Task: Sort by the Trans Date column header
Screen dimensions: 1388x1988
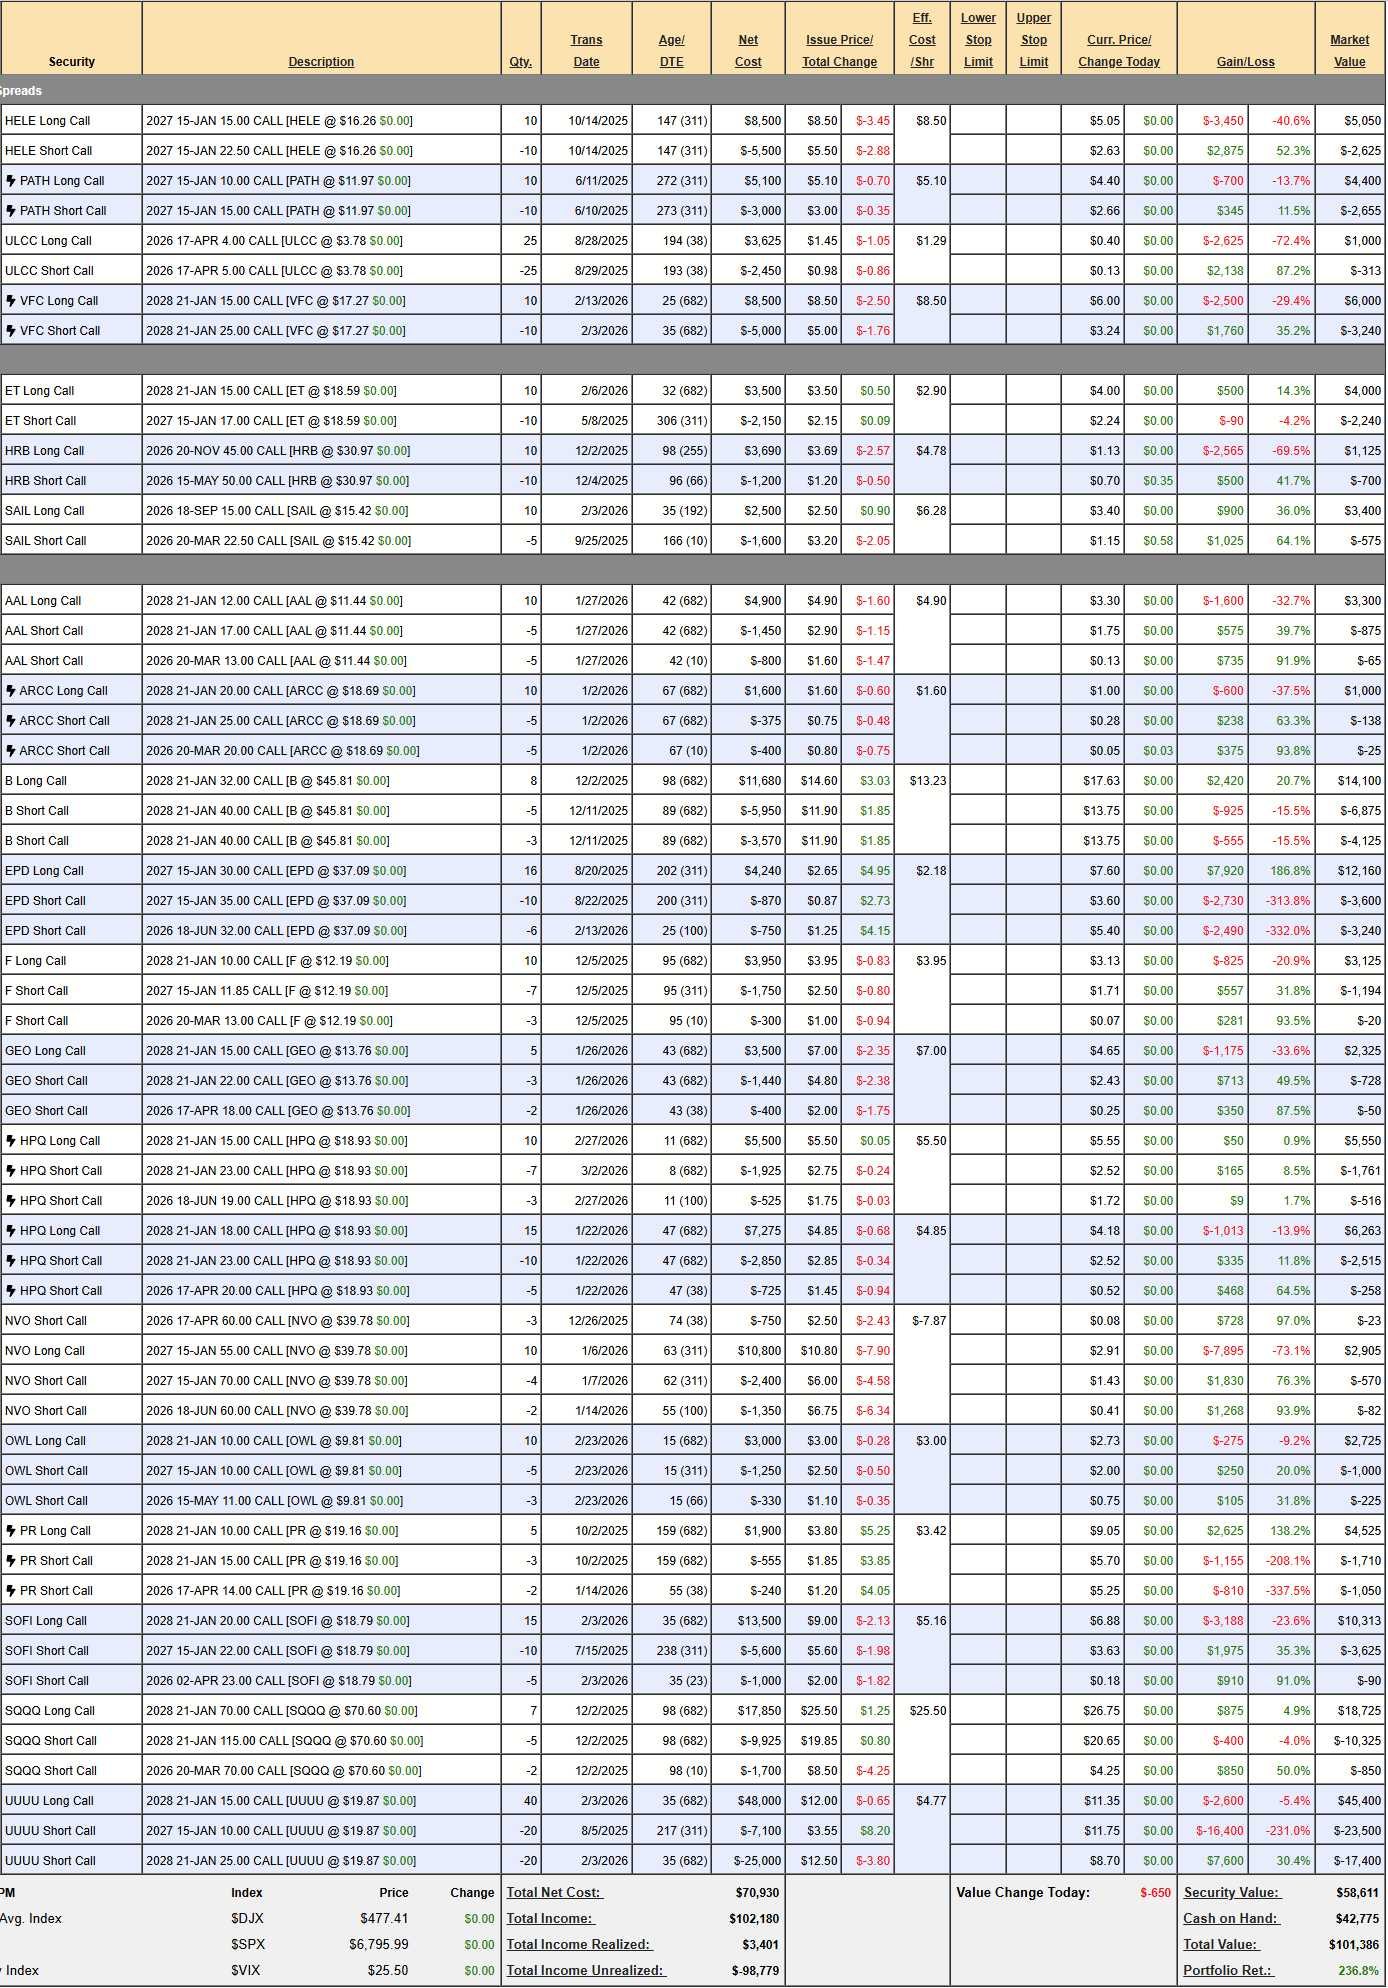Action: coord(586,51)
